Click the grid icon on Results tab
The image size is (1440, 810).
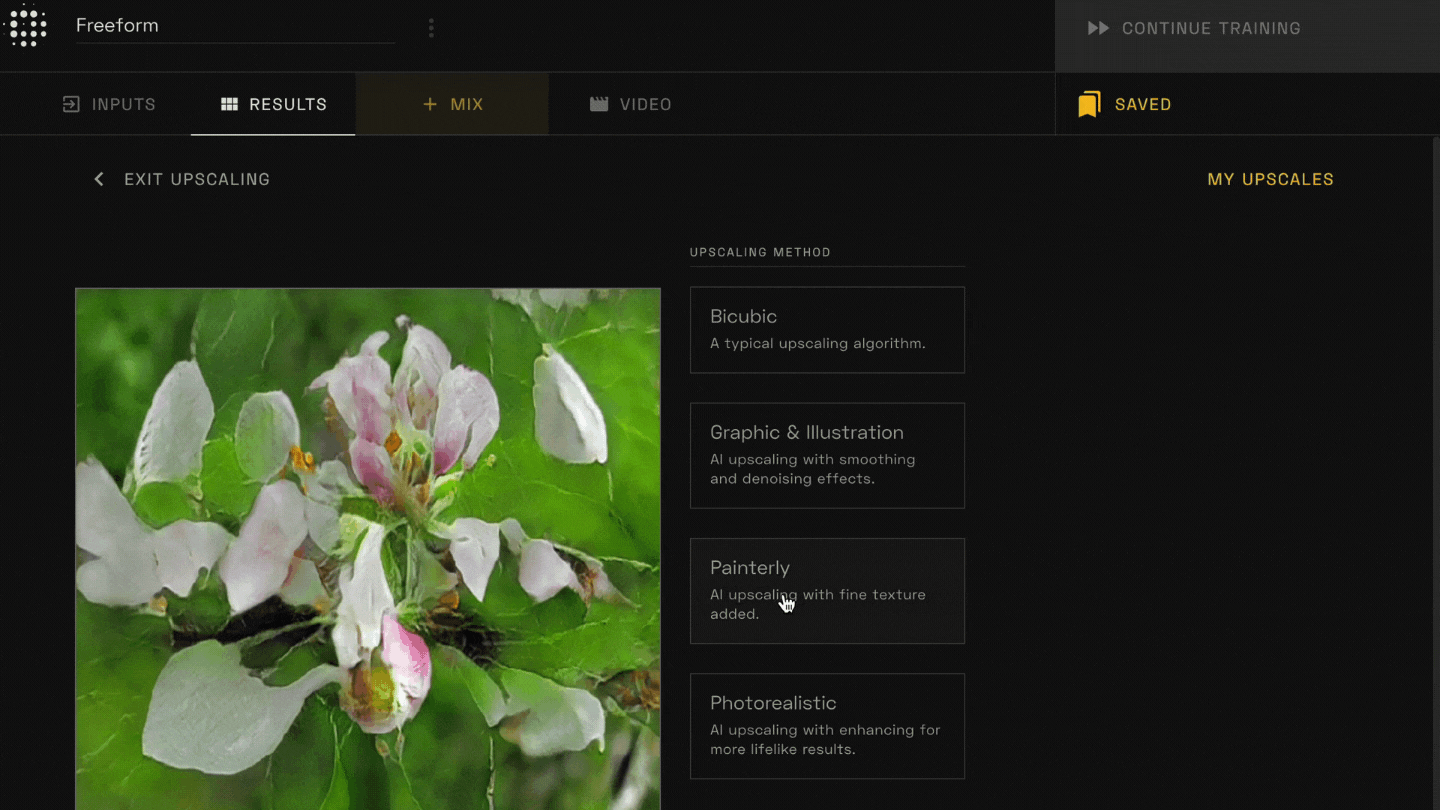pos(229,104)
